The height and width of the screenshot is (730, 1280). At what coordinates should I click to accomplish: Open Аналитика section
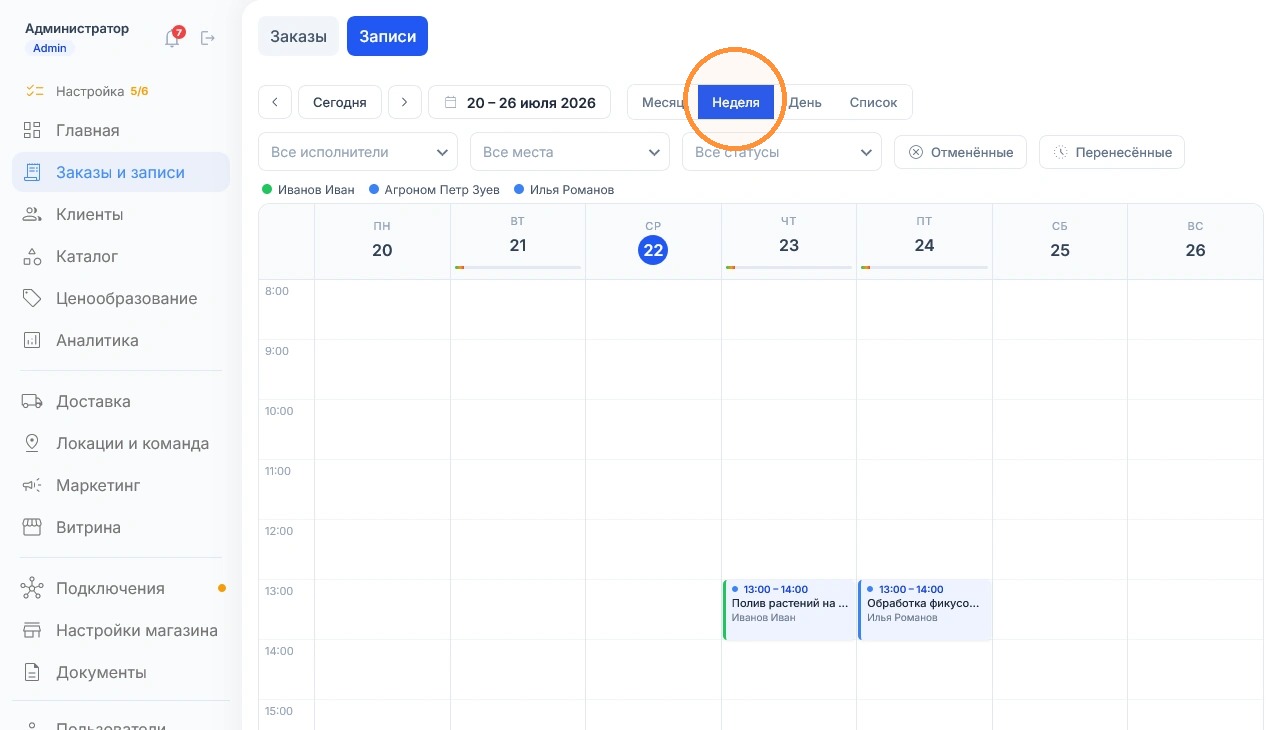[121, 340]
